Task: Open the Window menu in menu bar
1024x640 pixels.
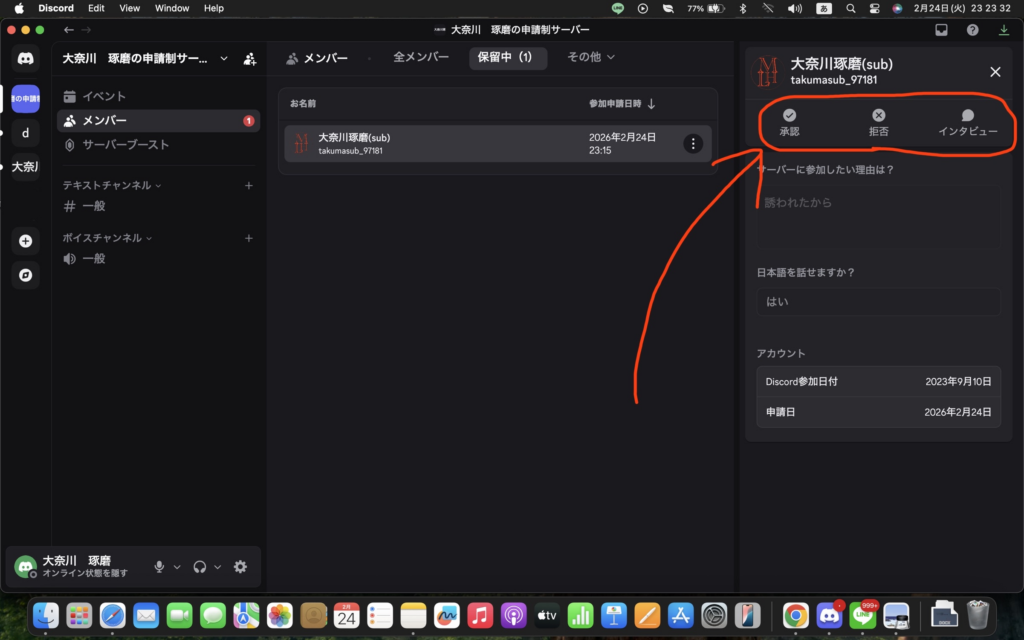Action: tap(172, 8)
